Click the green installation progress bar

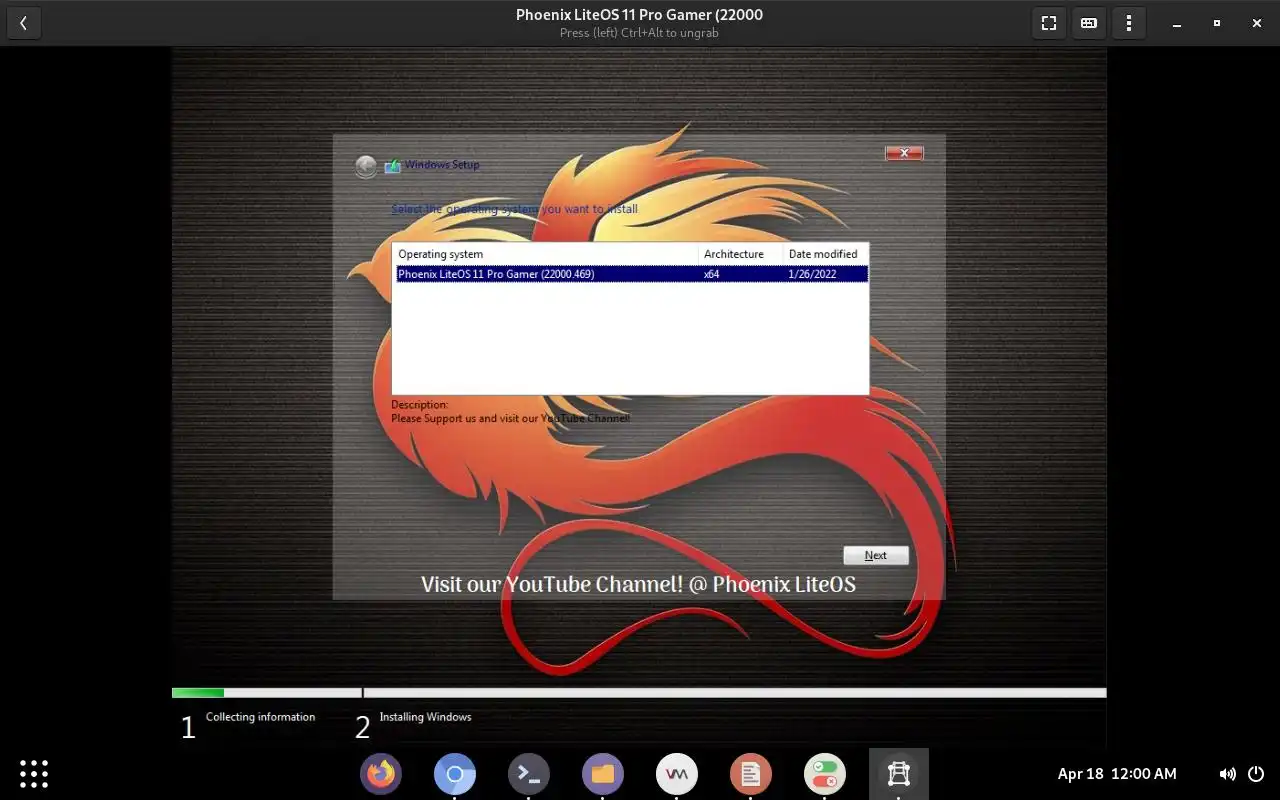(x=198, y=692)
